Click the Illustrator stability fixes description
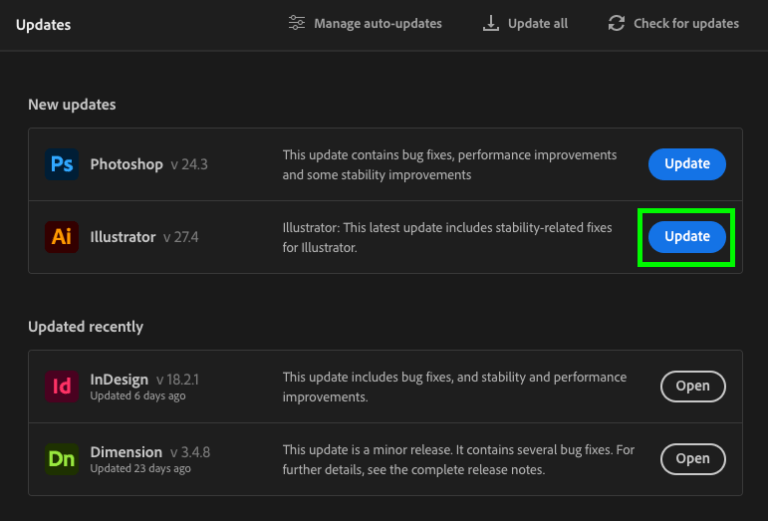The image size is (768, 521). [x=446, y=237]
